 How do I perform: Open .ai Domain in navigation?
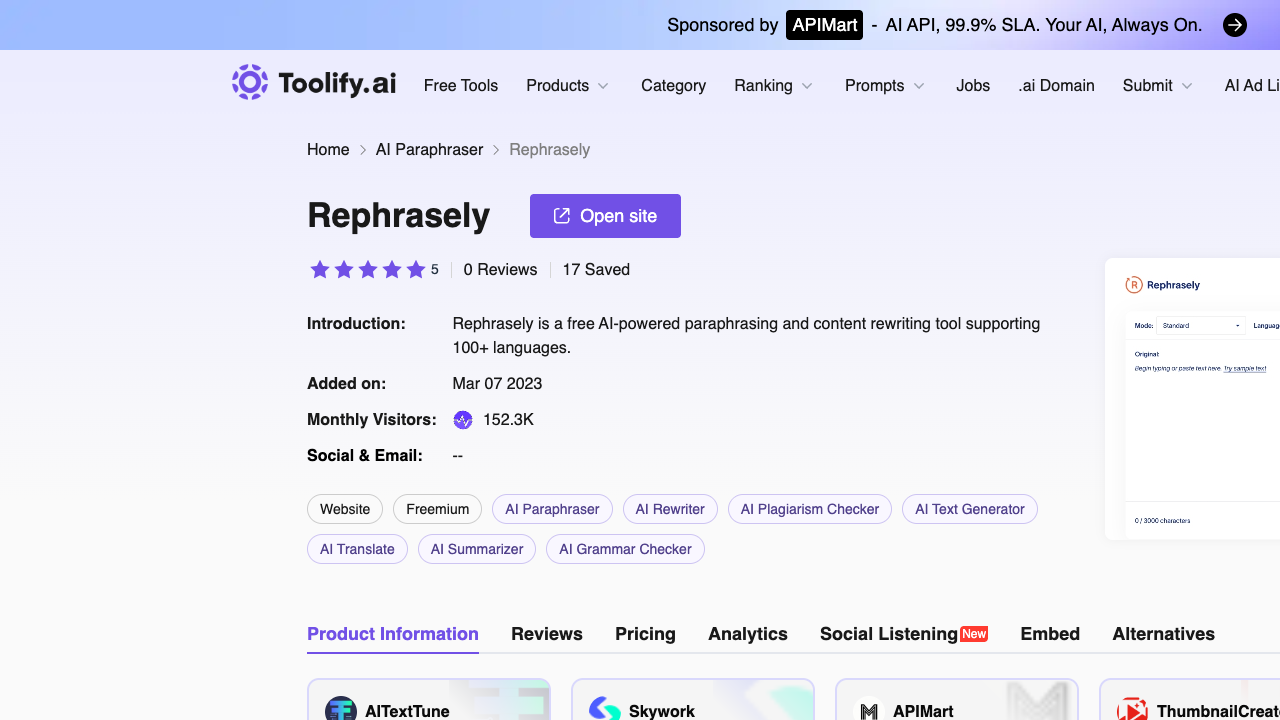point(1056,86)
